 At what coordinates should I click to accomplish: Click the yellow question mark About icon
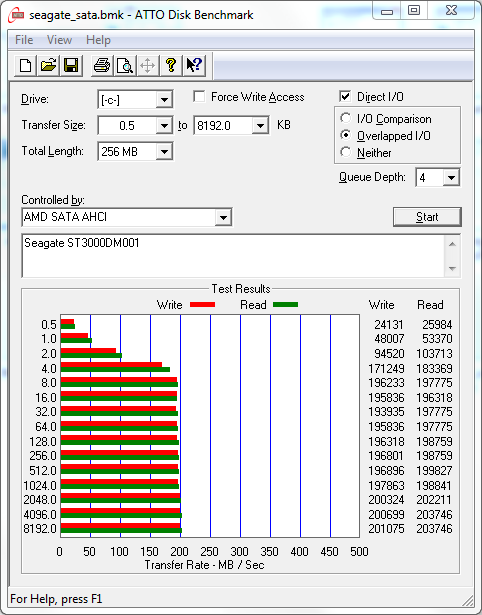tap(171, 65)
